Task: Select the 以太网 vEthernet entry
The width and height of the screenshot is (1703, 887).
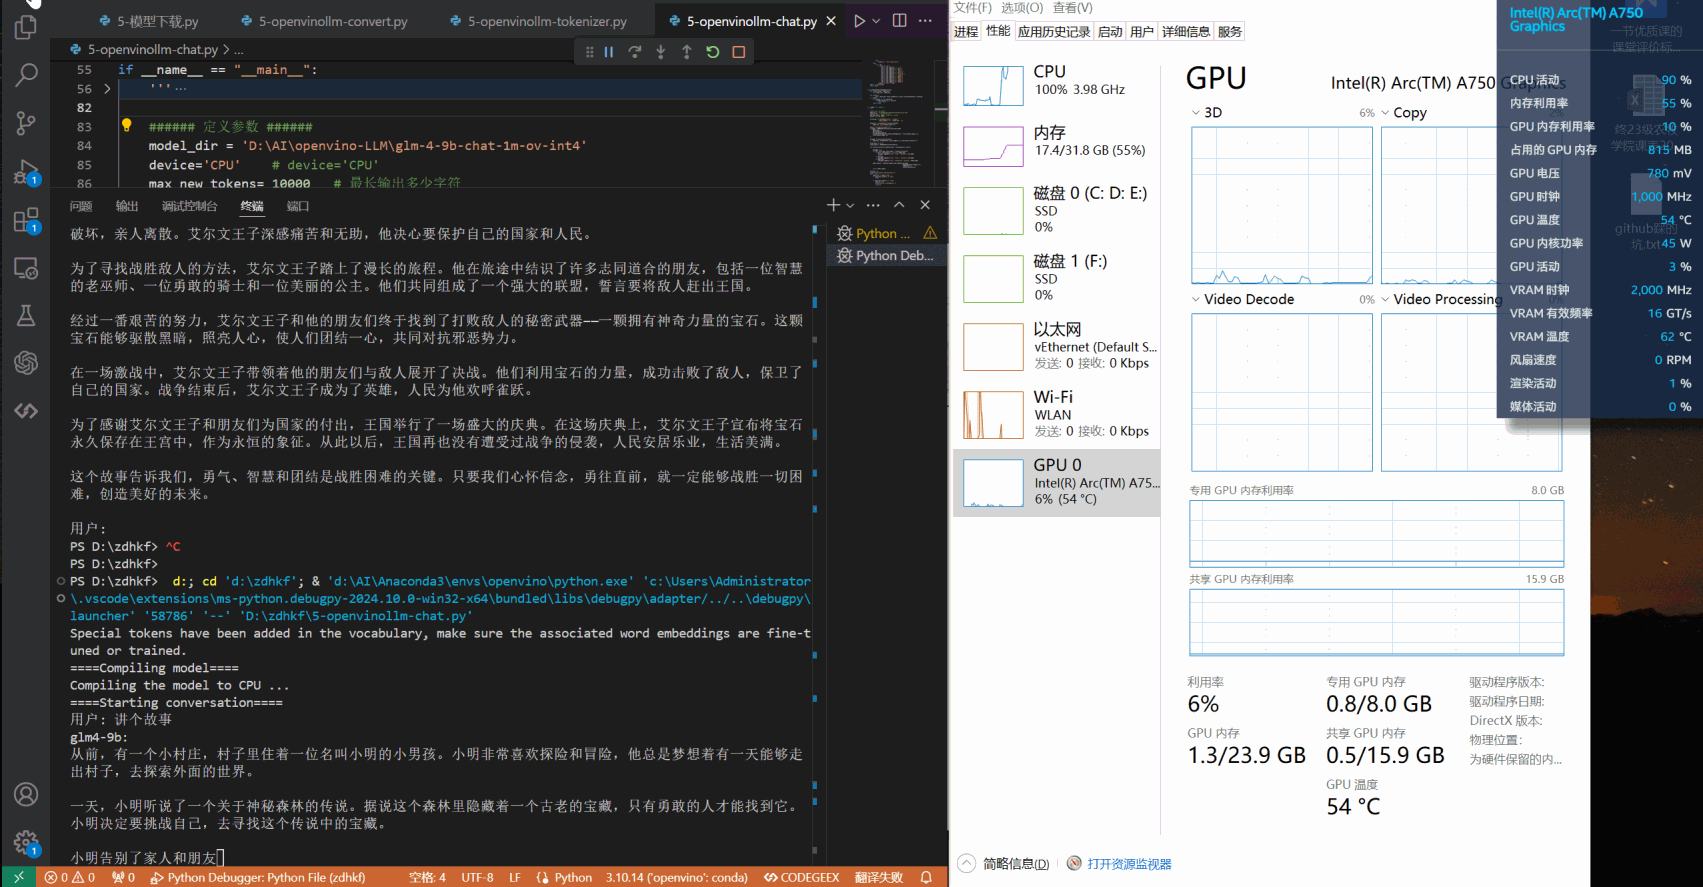Action: 1057,346
